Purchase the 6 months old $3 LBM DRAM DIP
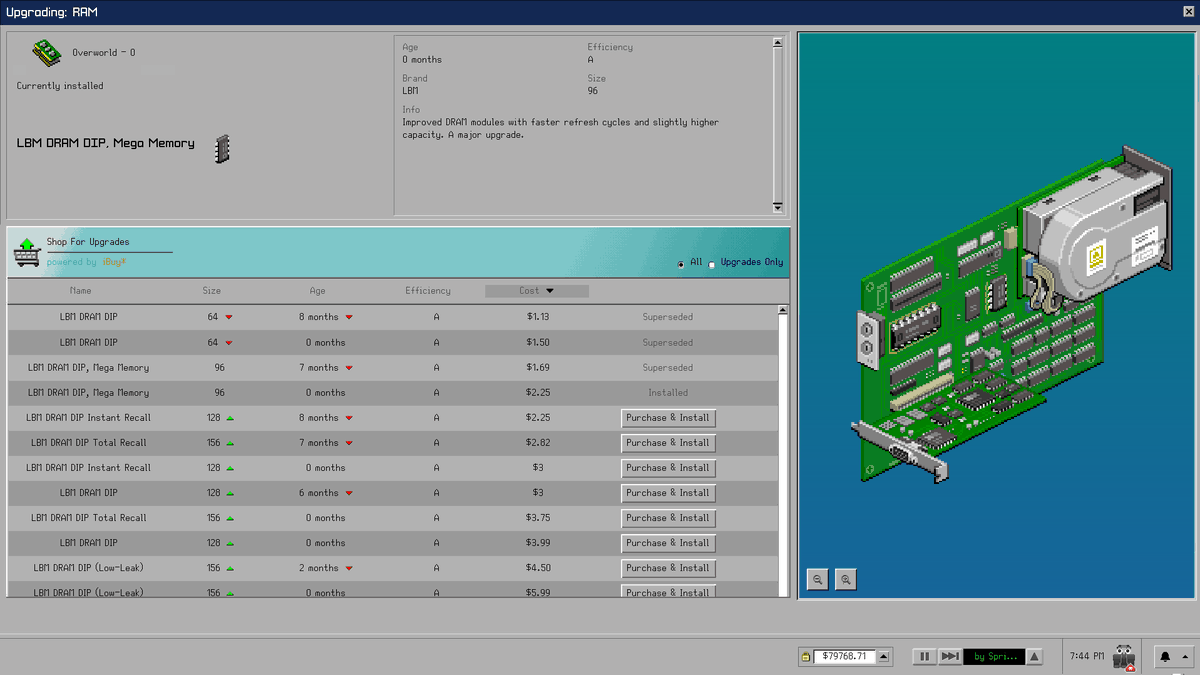The height and width of the screenshot is (675, 1200). 668,493
